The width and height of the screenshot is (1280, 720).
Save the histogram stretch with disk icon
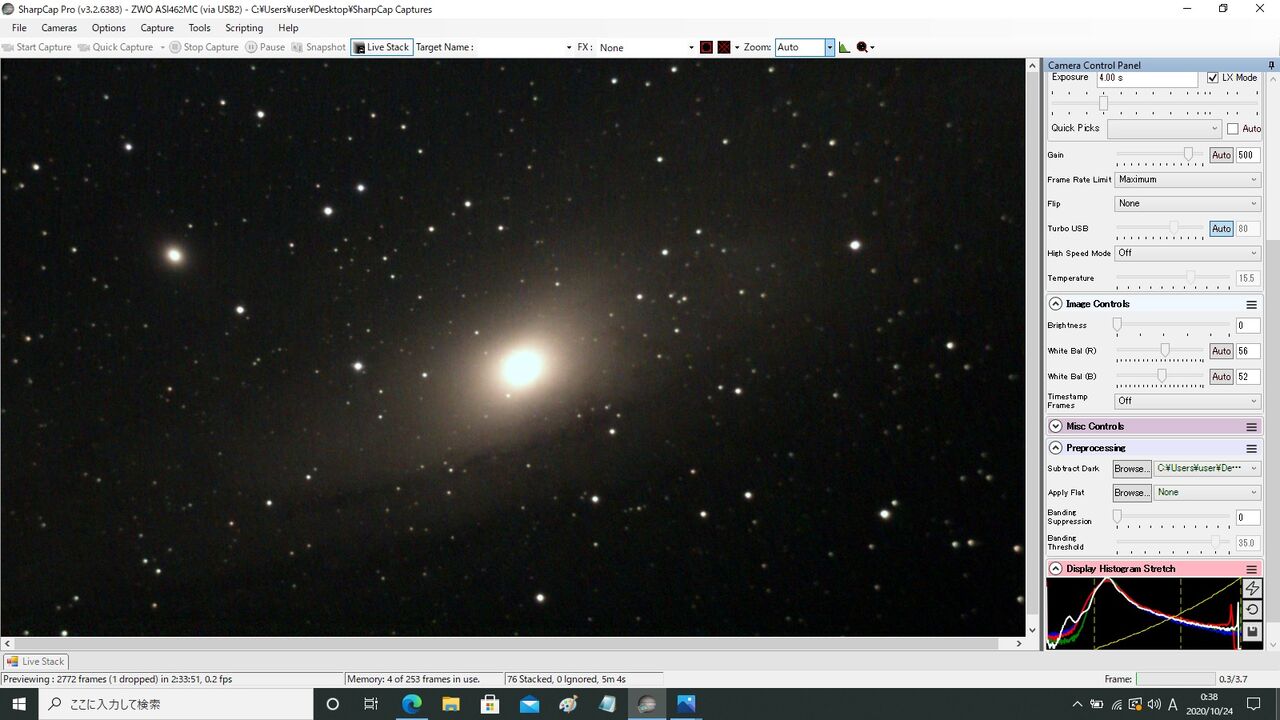coord(1252,631)
